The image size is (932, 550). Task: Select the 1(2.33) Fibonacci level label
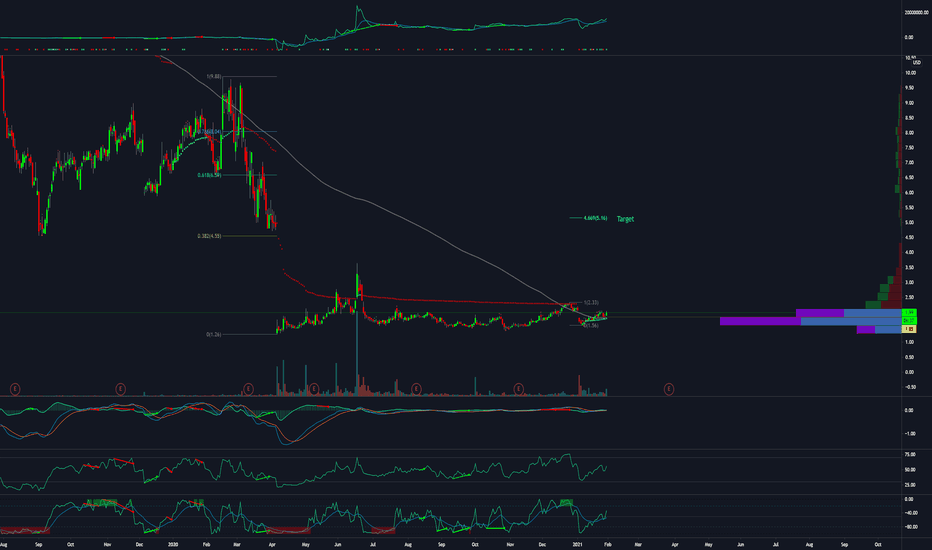coord(591,303)
